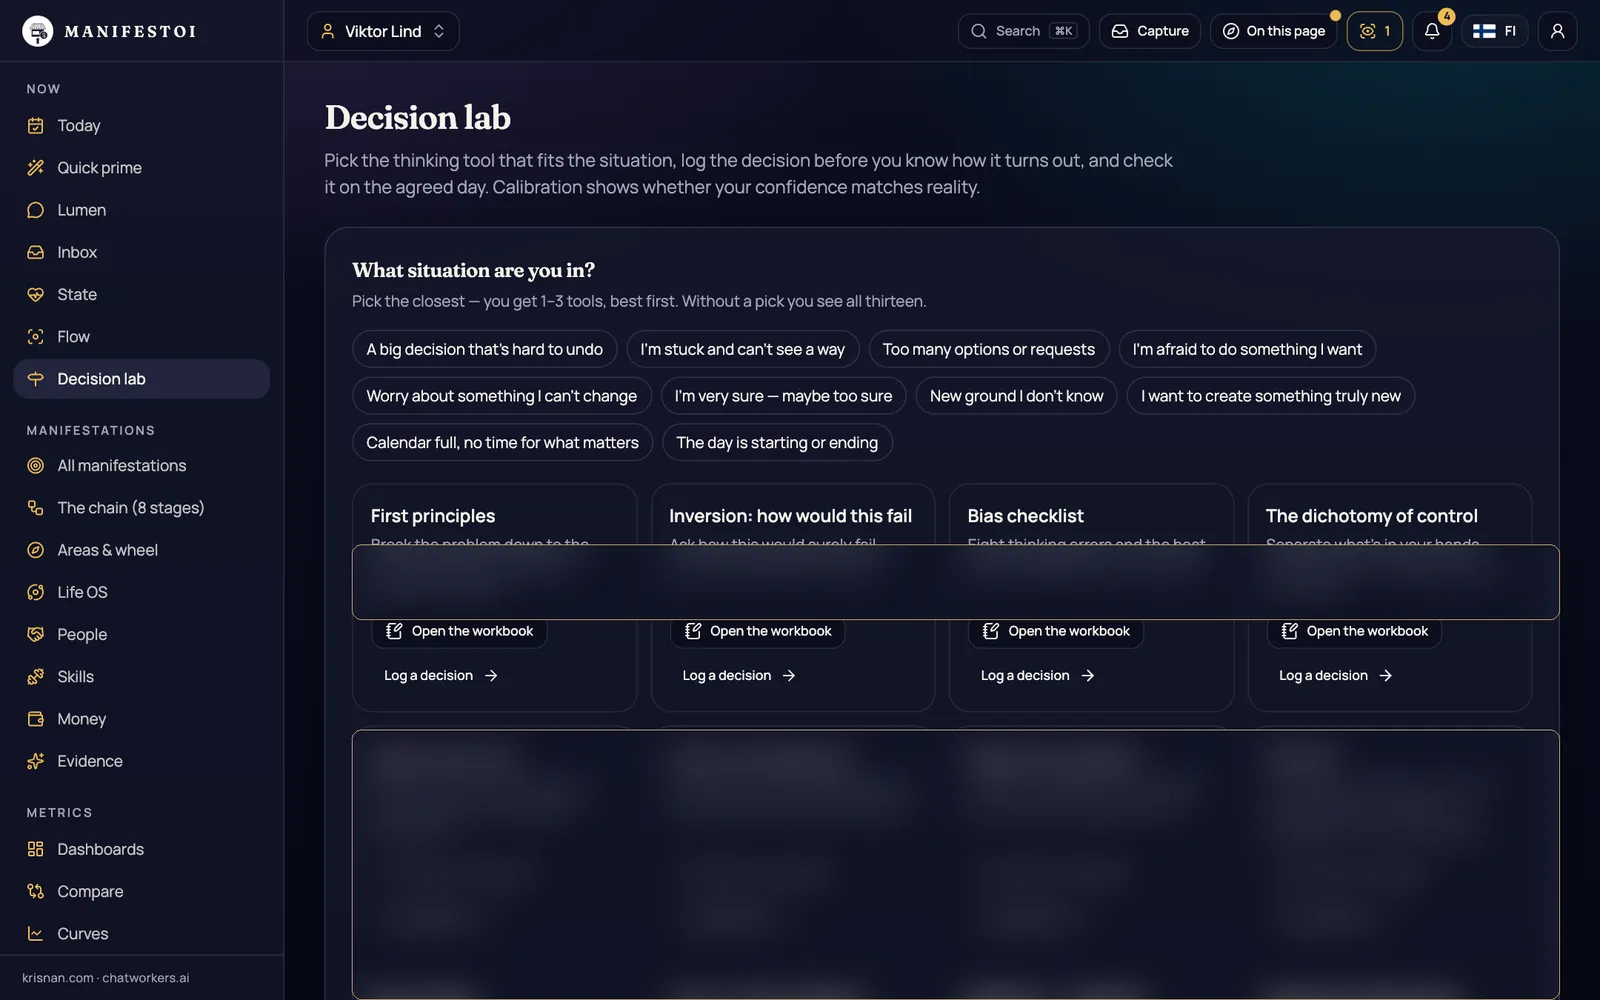1600x1000 pixels.
Task: Click the Areas & wheel compass icon
Action: click(x=36, y=550)
